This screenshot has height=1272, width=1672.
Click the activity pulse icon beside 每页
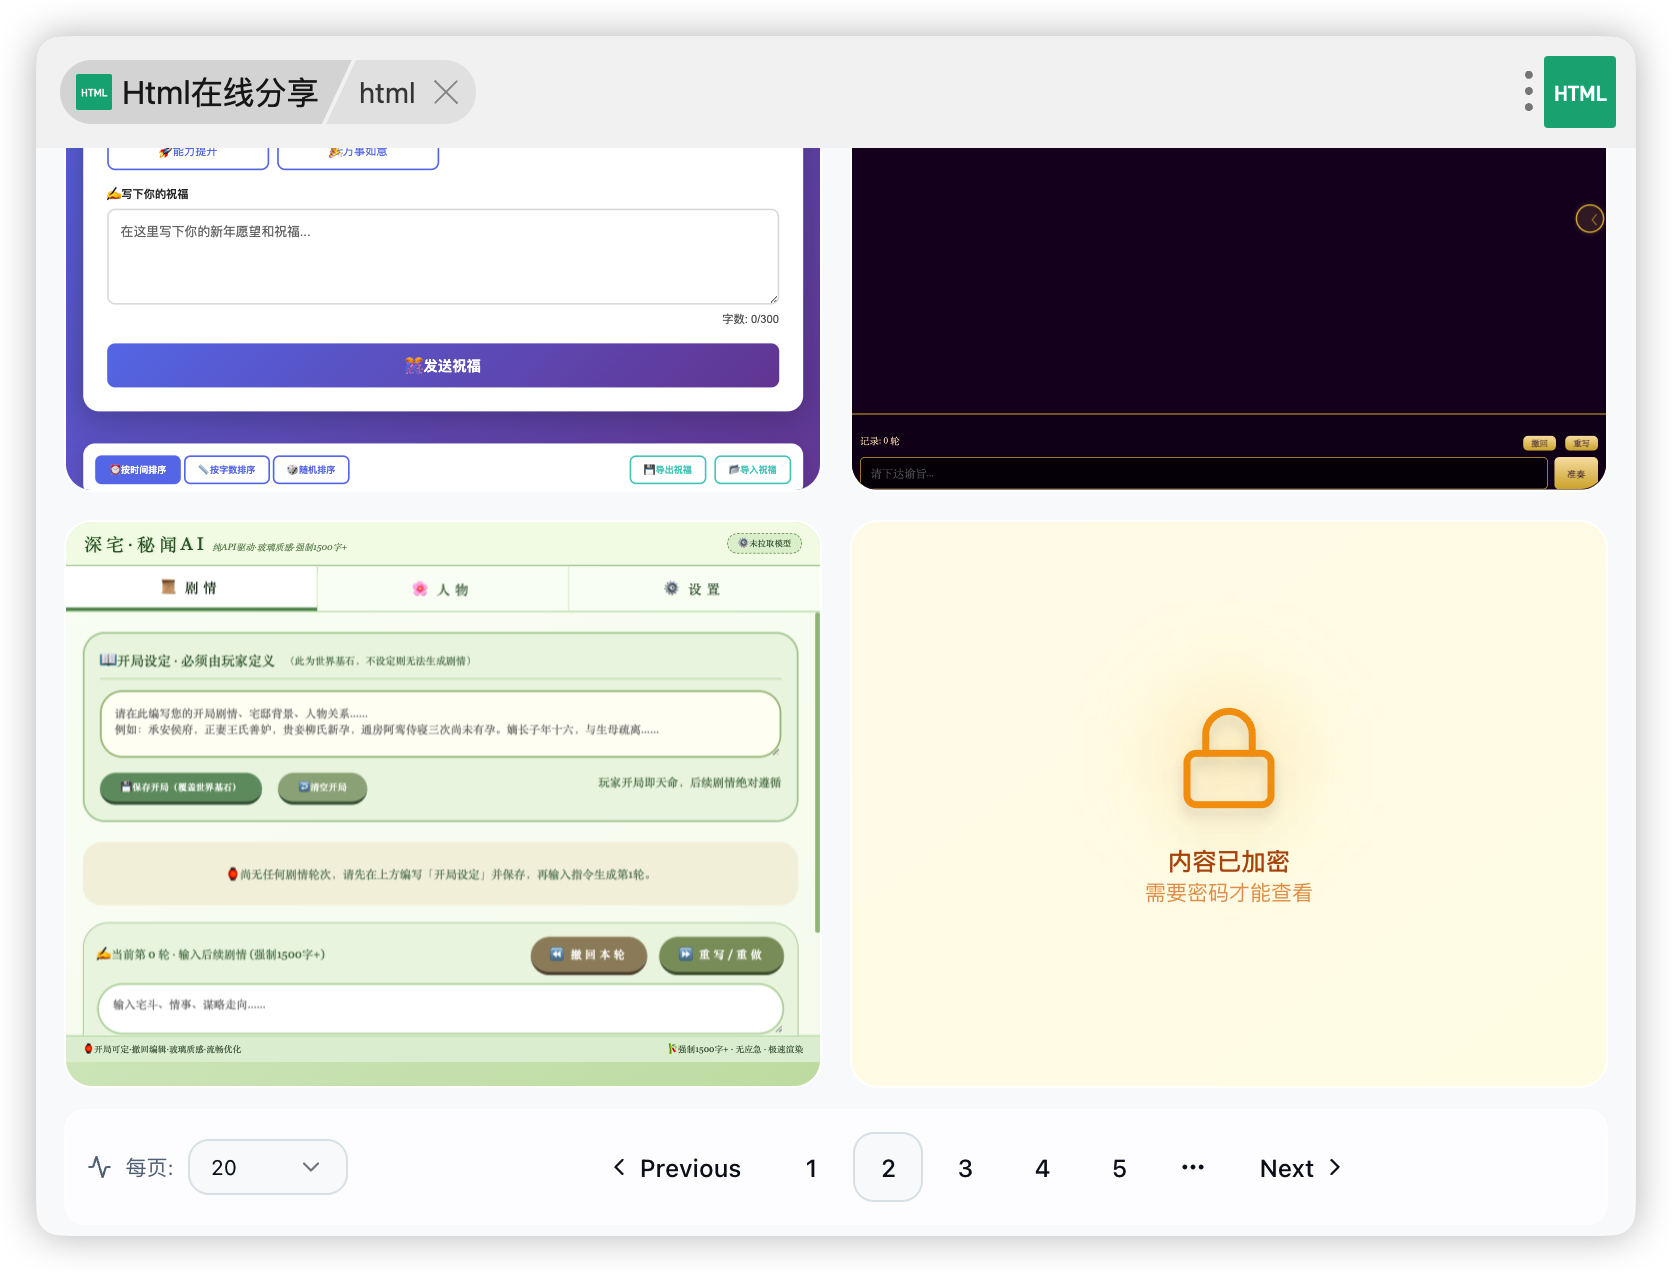point(99,1167)
